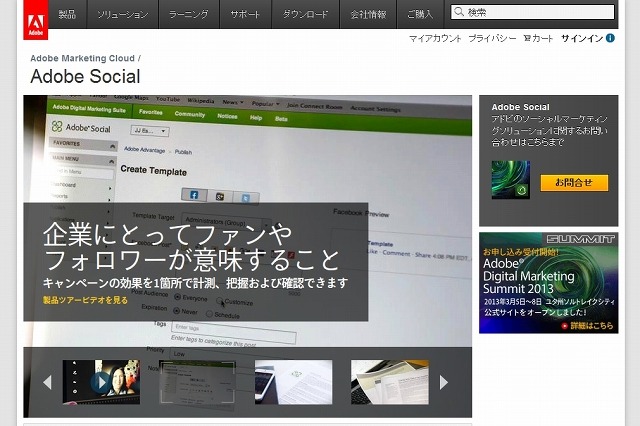
Task: Open プライバシー link
Action: 492,38
